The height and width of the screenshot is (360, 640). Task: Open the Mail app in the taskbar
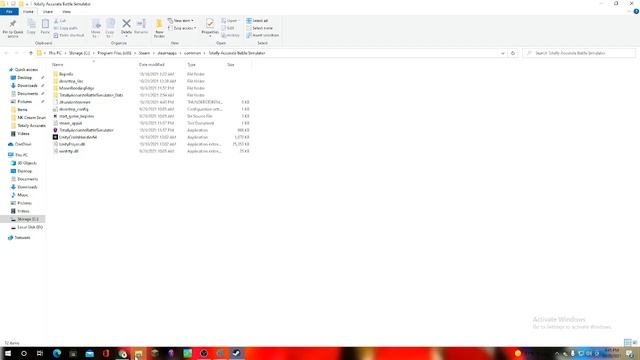(89, 353)
